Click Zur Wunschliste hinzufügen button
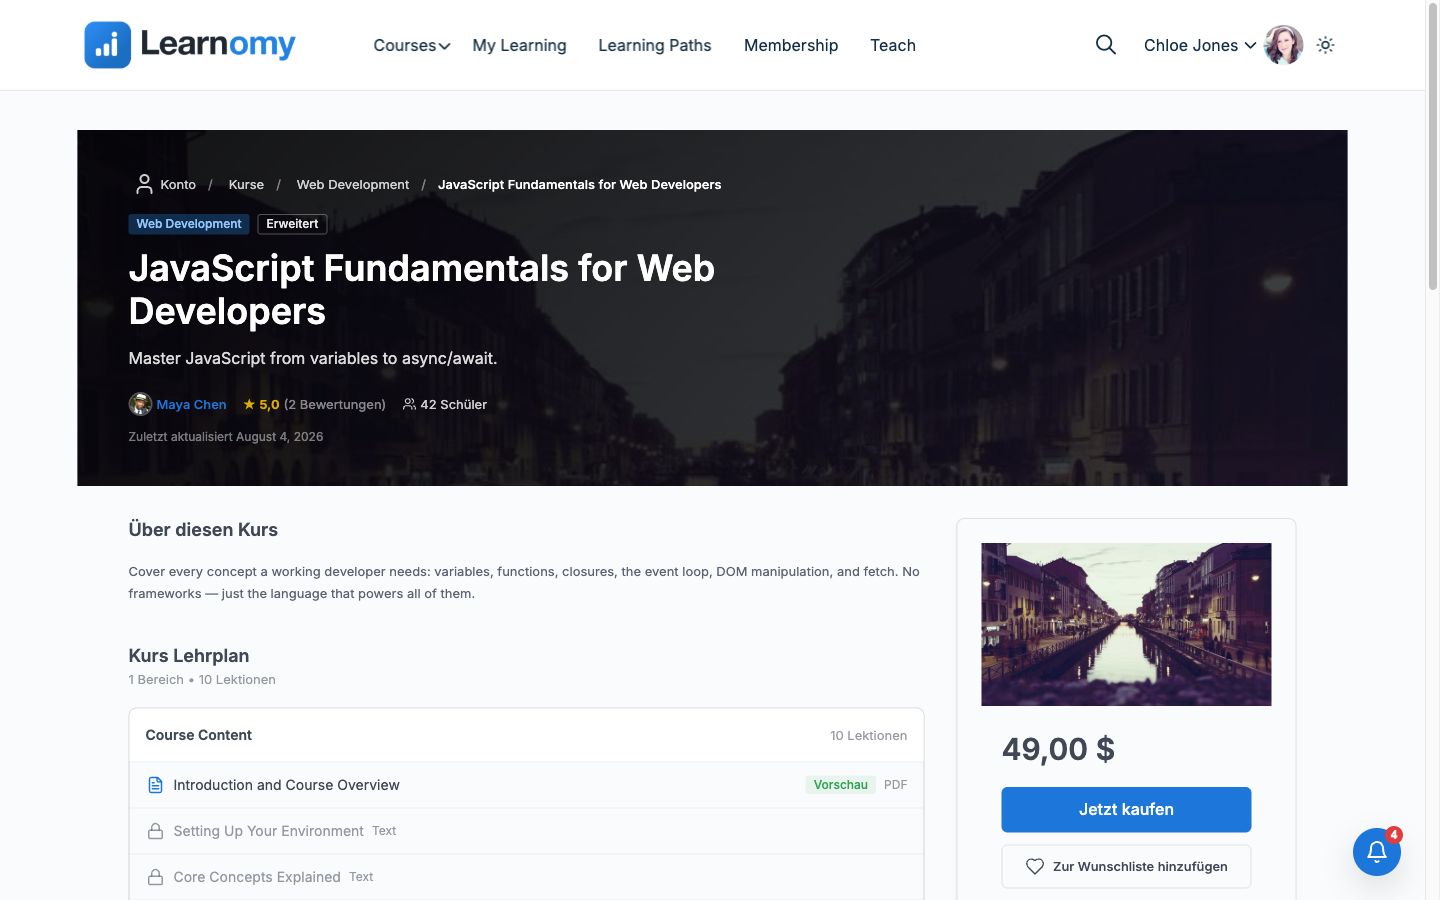This screenshot has height=900, width=1440. [x=1126, y=867]
